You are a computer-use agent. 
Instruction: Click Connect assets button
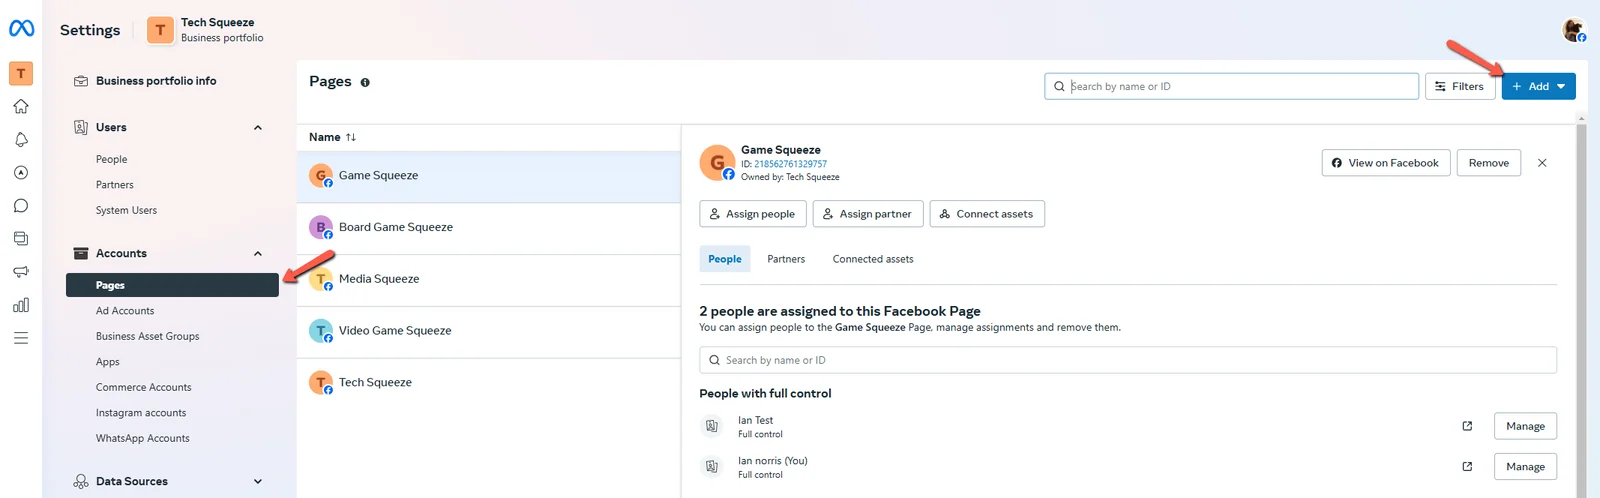click(x=987, y=214)
